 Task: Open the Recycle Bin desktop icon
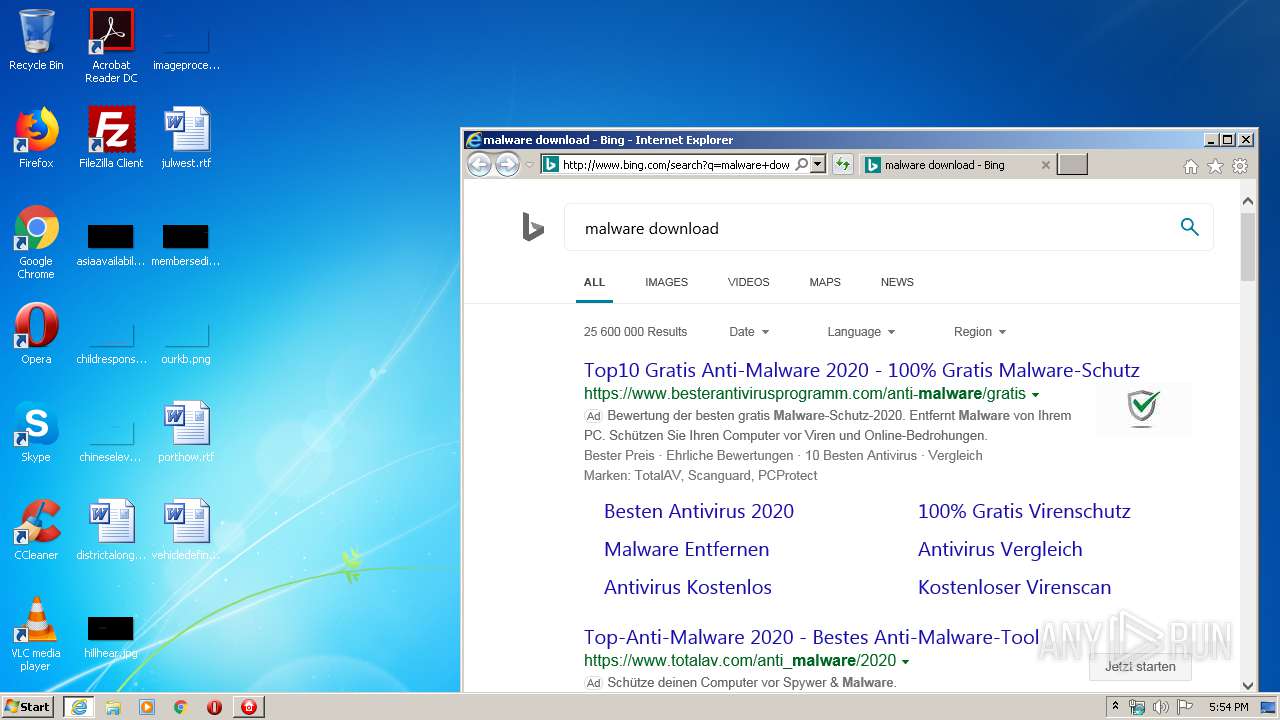36,40
